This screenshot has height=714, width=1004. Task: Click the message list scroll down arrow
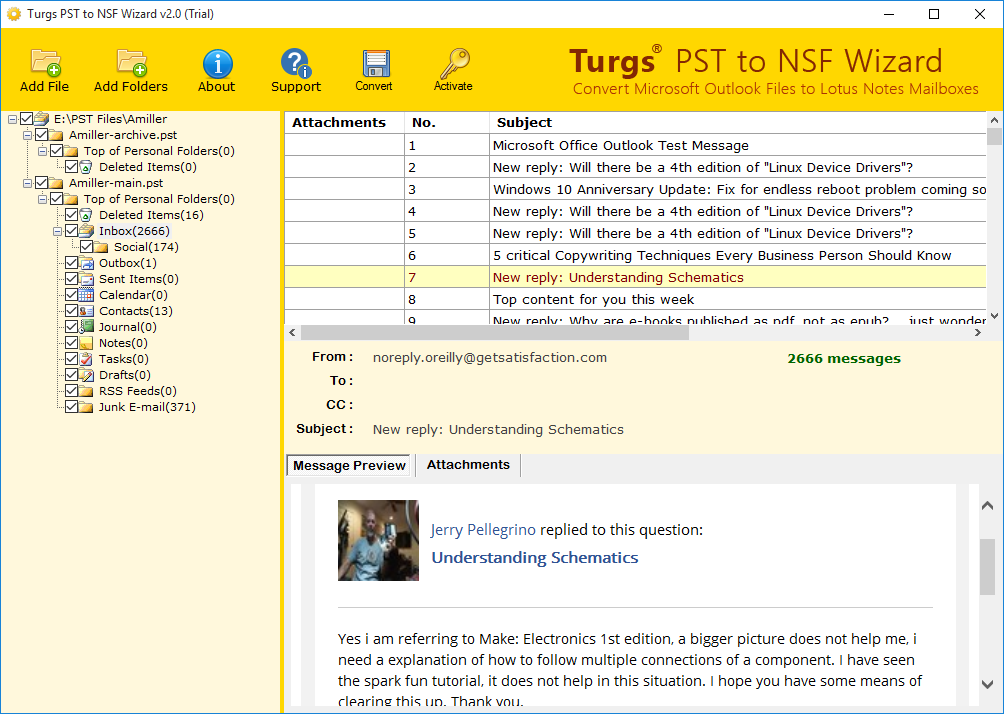(994, 316)
